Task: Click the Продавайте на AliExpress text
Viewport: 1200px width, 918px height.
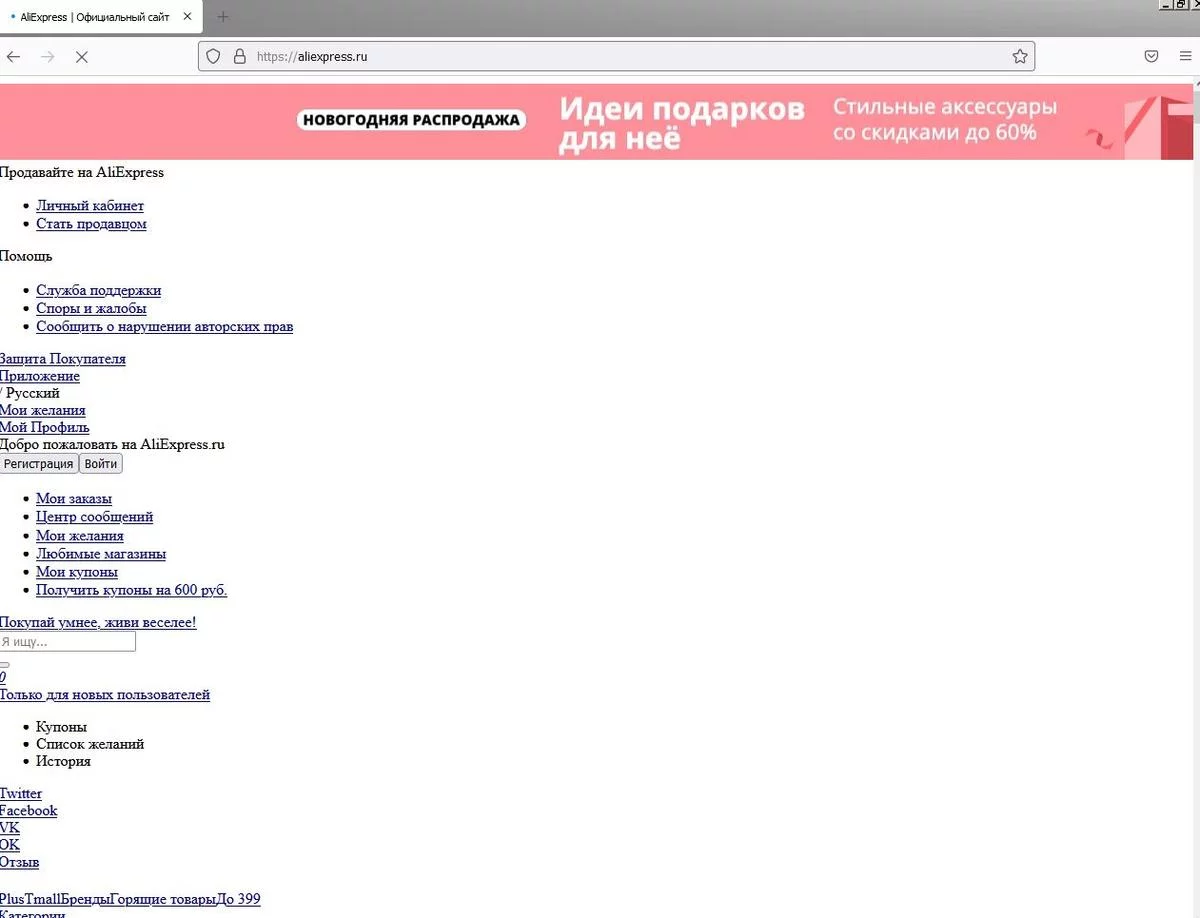Action: [82, 172]
